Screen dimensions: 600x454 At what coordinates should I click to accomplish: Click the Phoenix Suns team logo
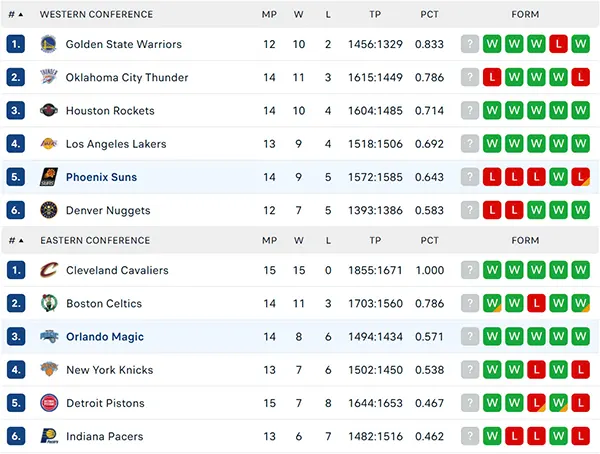[49, 177]
